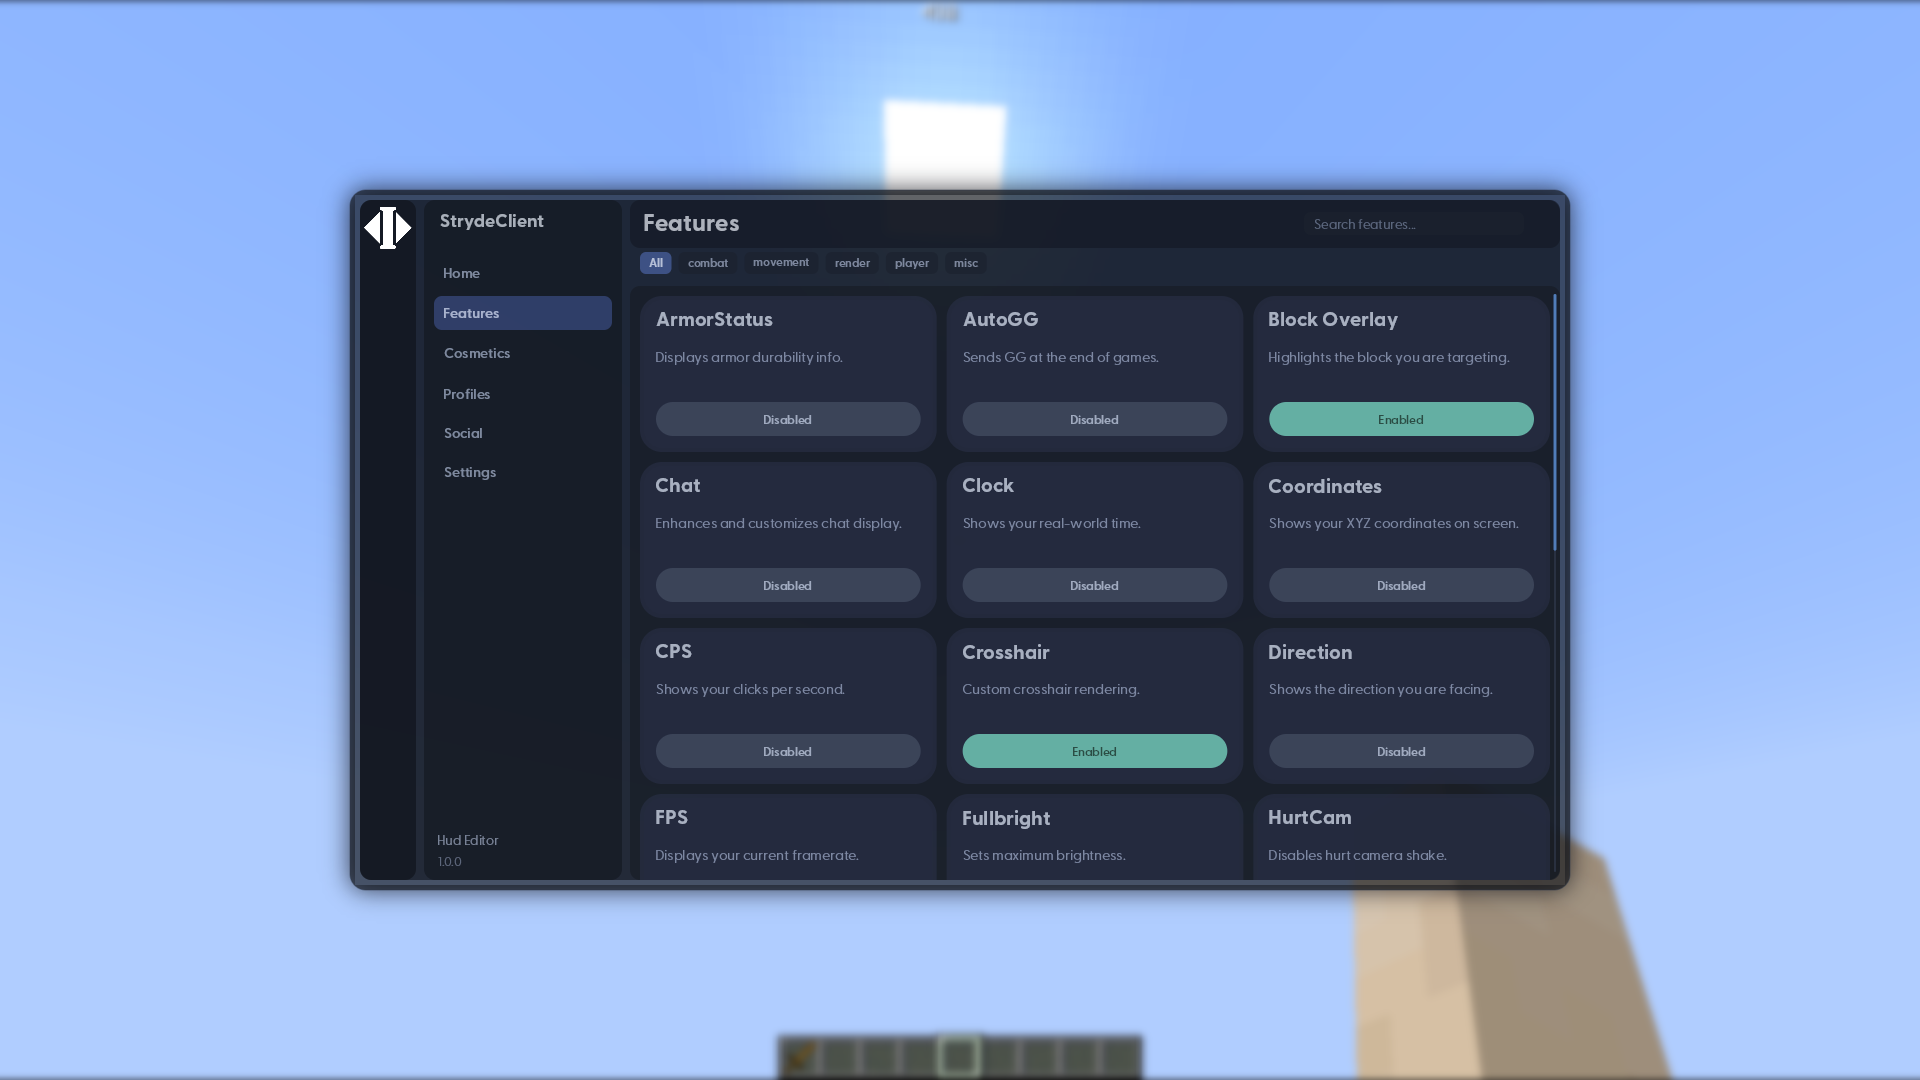Disable the Crosshair feature

pos(1094,751)
